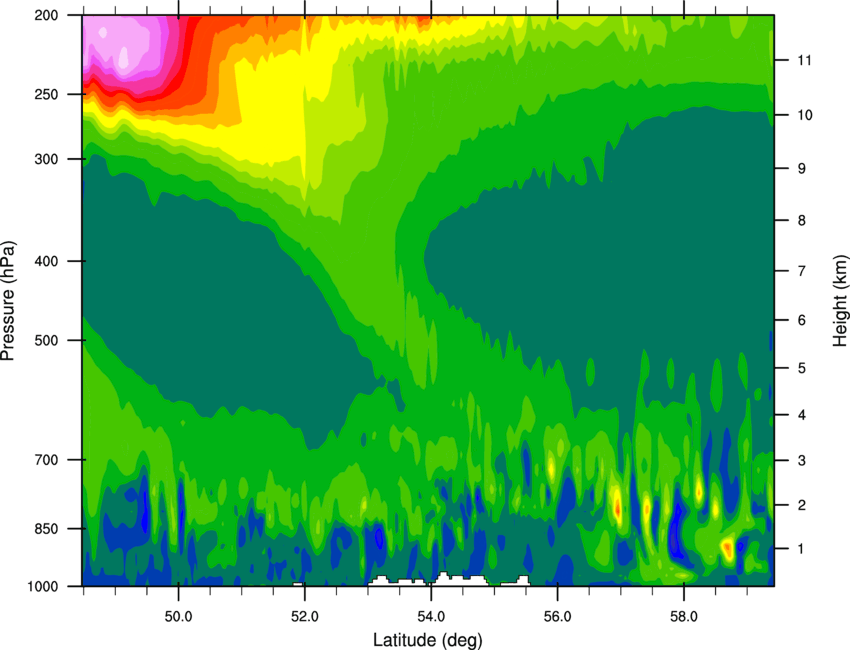Click the "Latitude (deg)" axis title
This screenshot has height=650, width=850.
tap(428, 640)
